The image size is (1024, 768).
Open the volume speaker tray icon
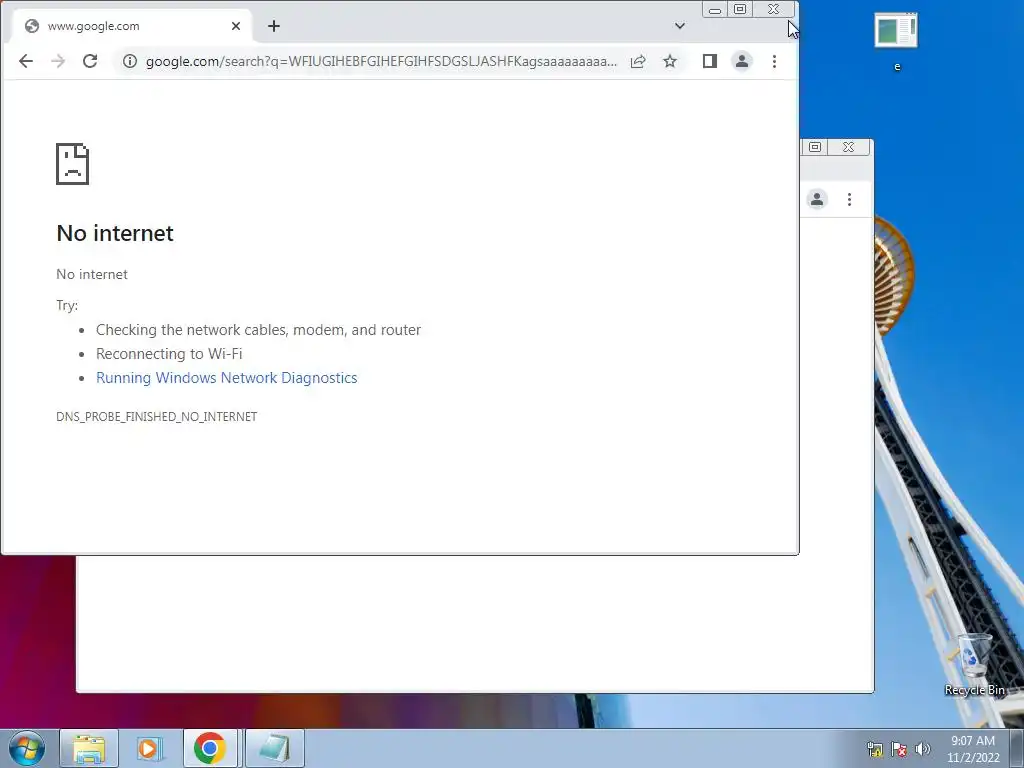click(x=923, y=749)
